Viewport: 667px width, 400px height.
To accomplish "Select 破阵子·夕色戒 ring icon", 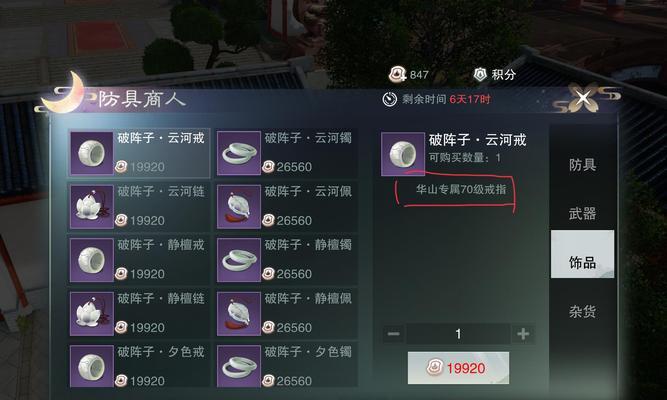I will click(91, 366).
